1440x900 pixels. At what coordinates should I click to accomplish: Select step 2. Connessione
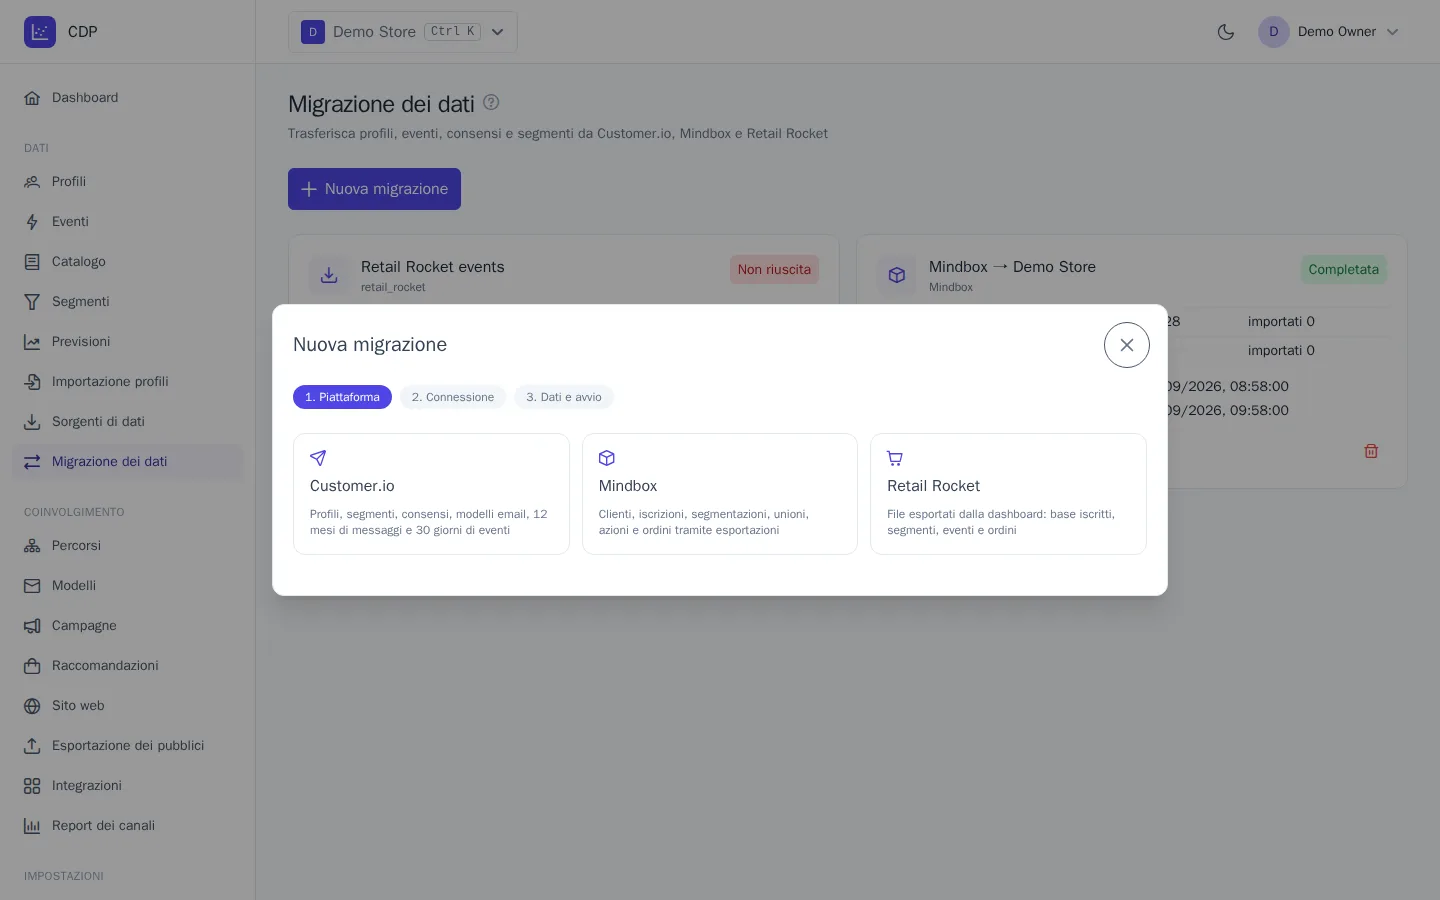pyautogui.click(x=453, y=397)
